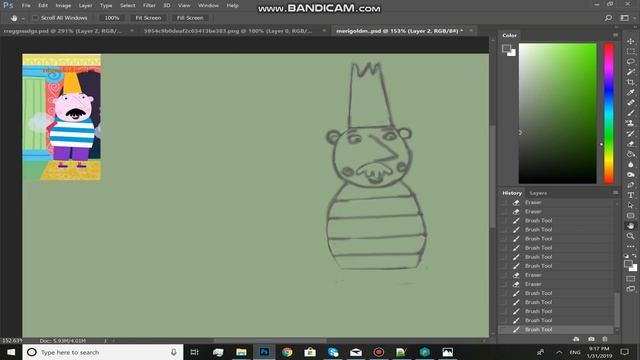The image size is (640, 360).
Task: Open the Window menu
Action: [x=208, y=5]
